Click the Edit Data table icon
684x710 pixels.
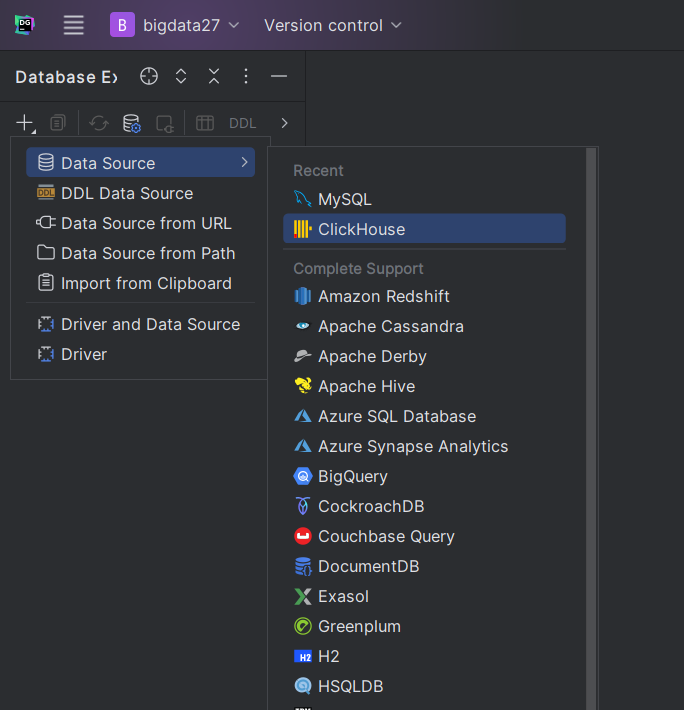pyautogui.click(x=205, y=123)
